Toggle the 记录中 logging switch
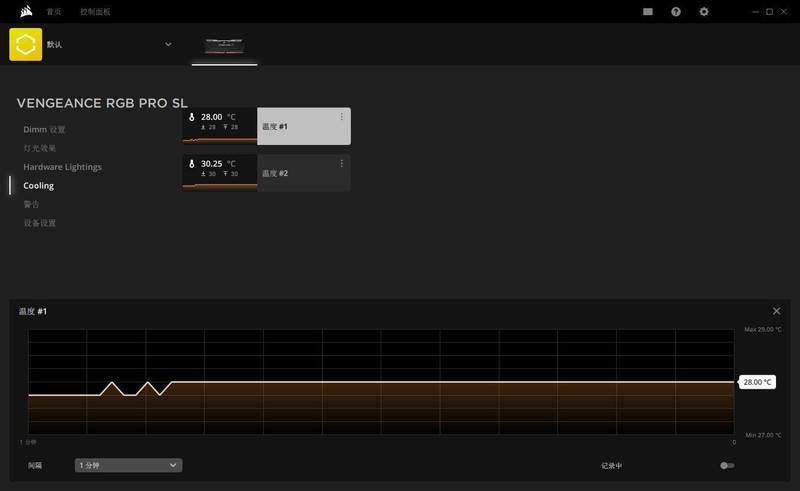The image size is (800, 491). point(727,465)
